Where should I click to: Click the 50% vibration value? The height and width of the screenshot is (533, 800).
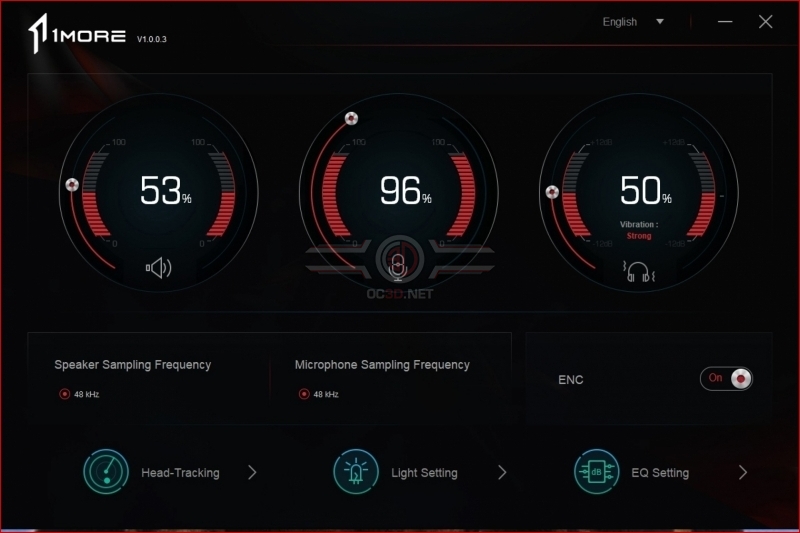coord(645,191)
